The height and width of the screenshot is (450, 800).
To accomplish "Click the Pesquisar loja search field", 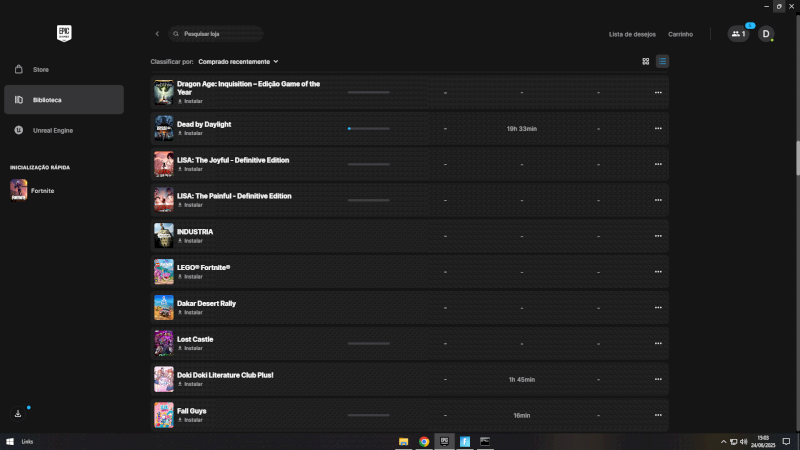I will tap(216, 34).
